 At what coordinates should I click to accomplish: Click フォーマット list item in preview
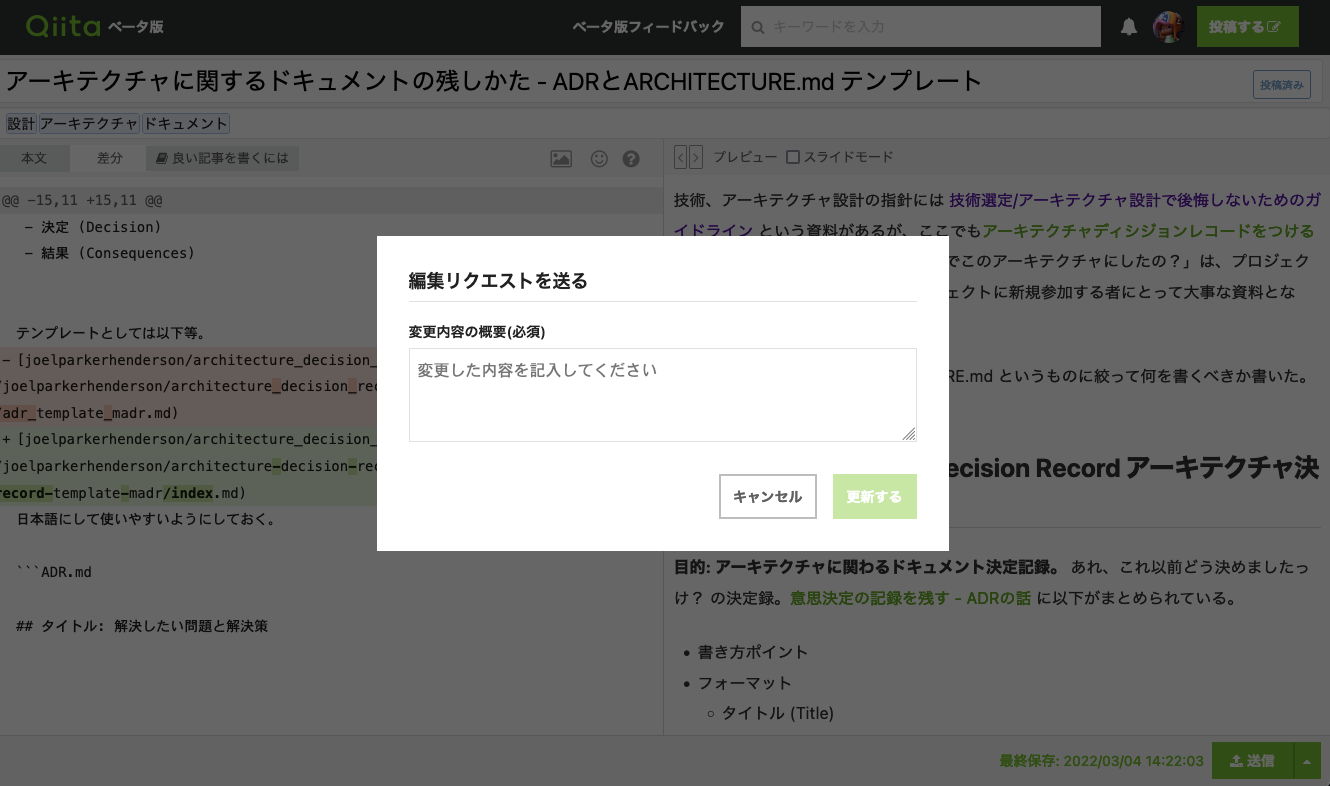click(x=745, y=683)
